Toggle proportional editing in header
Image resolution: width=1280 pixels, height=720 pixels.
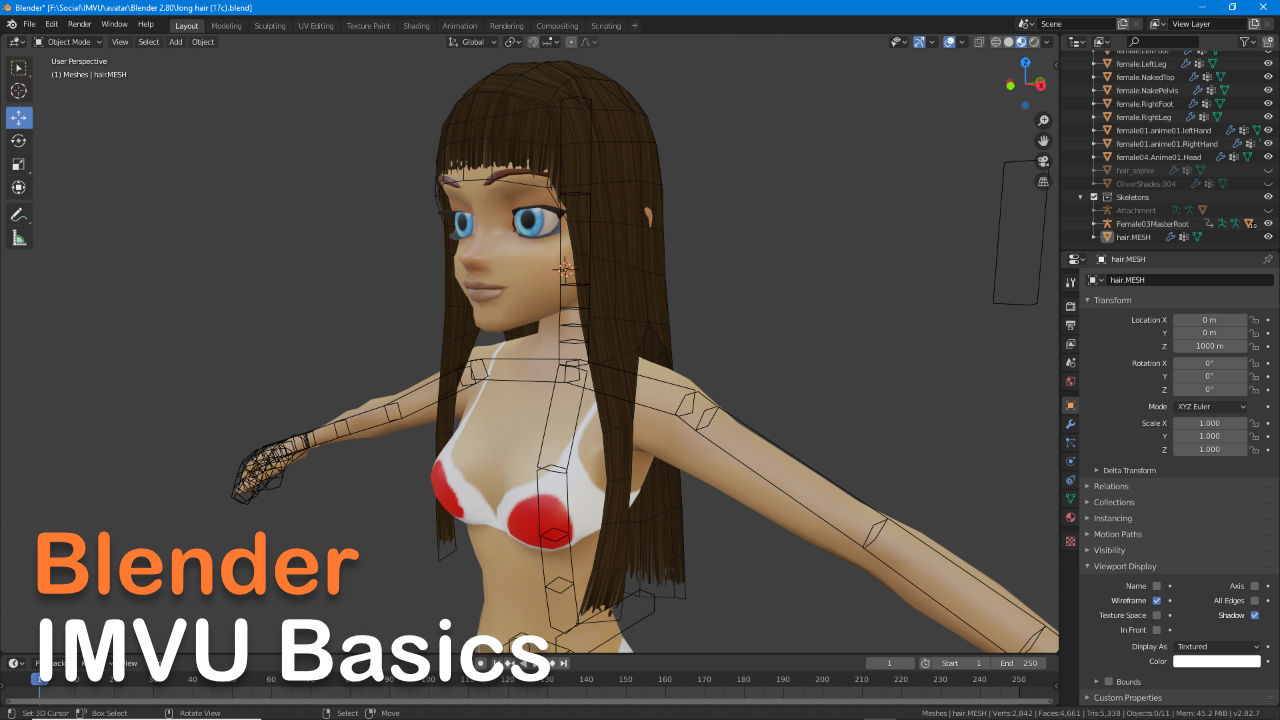click(572, 42)
